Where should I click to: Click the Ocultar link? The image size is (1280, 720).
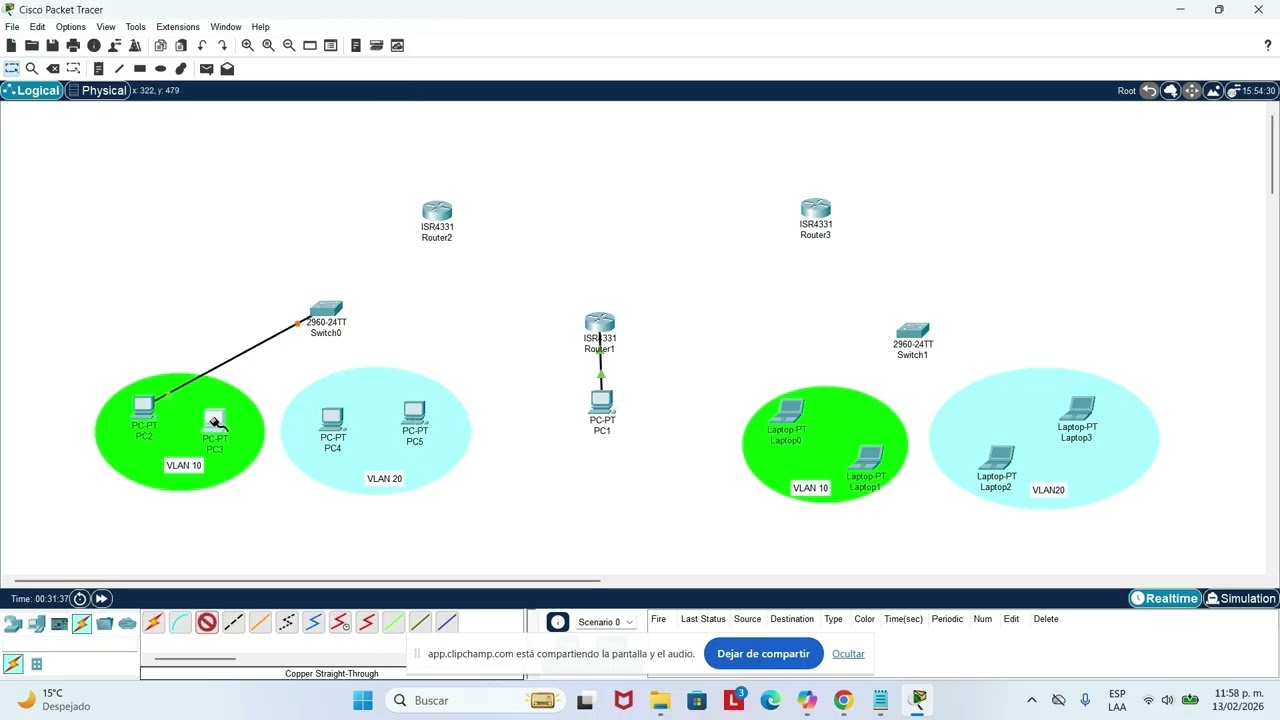tap(848, 654)
